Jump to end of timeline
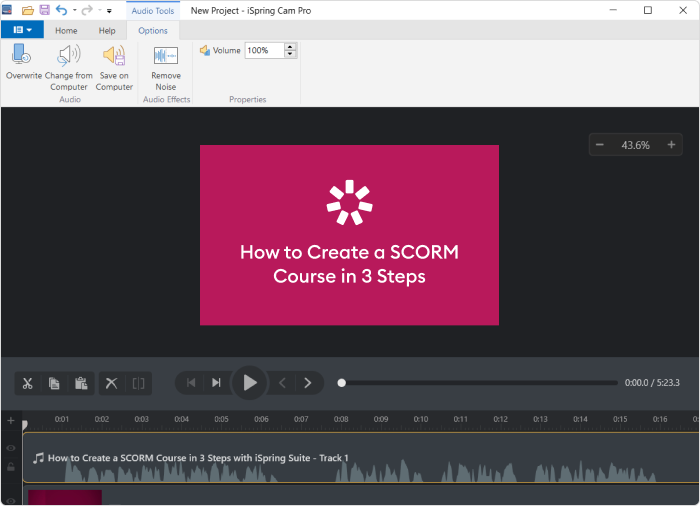This screenshot has width=700, height=506. 217,383
